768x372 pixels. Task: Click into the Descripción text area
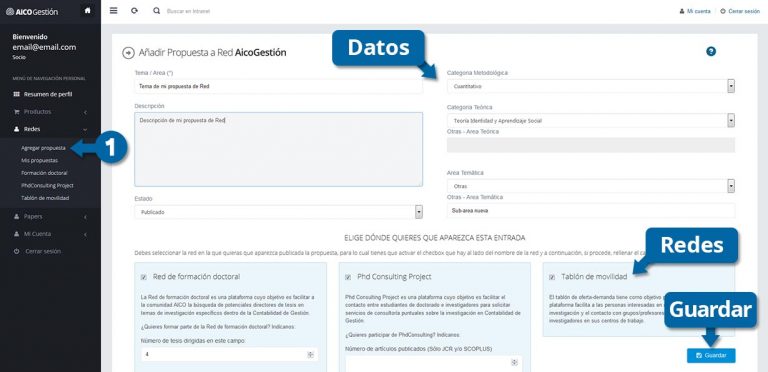click(278, 149)
